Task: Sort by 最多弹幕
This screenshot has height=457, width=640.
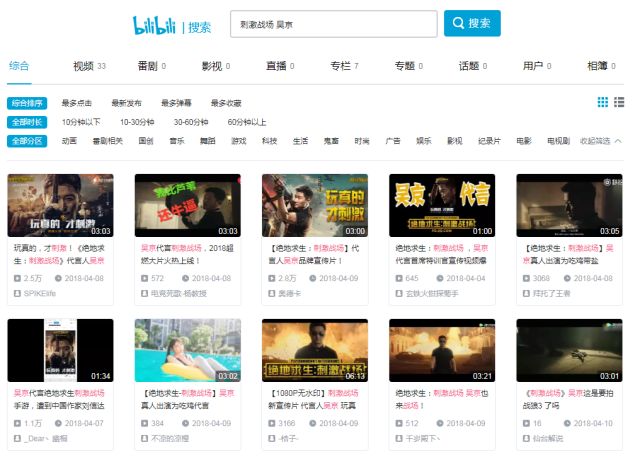Action: [176, 103]
